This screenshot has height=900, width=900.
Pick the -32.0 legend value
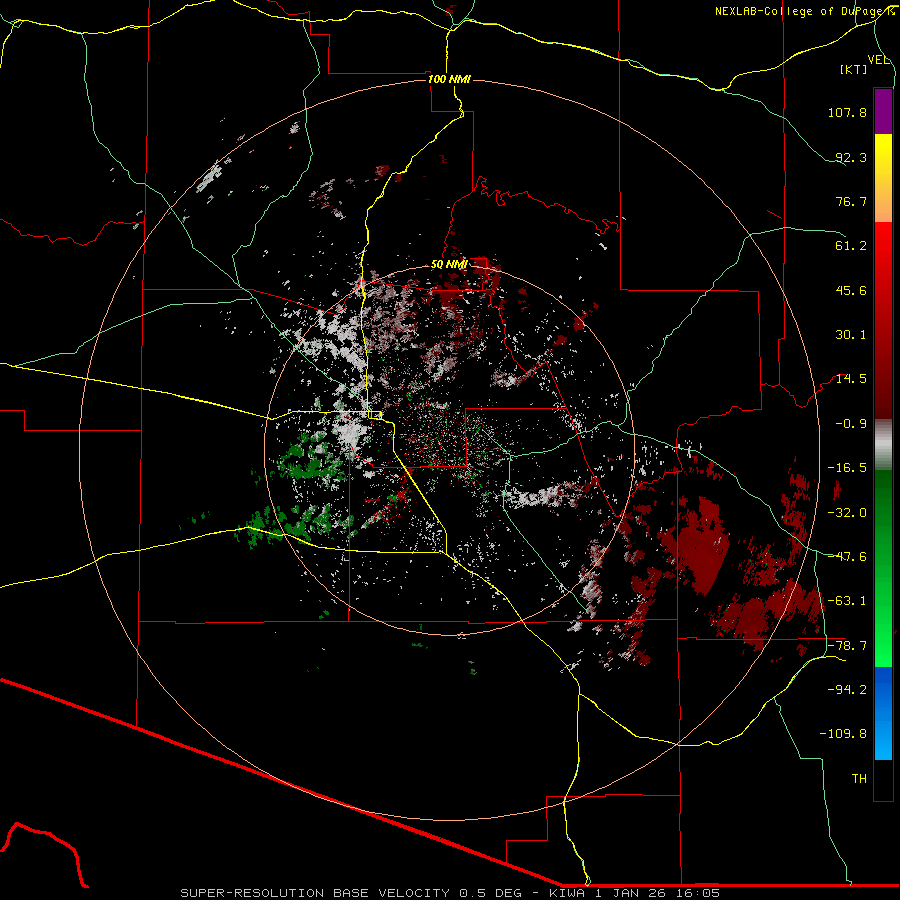point(847,513)
